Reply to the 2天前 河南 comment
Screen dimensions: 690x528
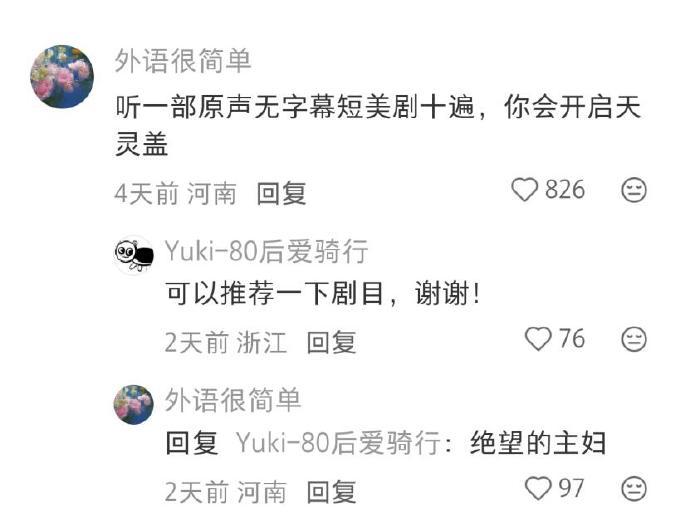(331, 492)
